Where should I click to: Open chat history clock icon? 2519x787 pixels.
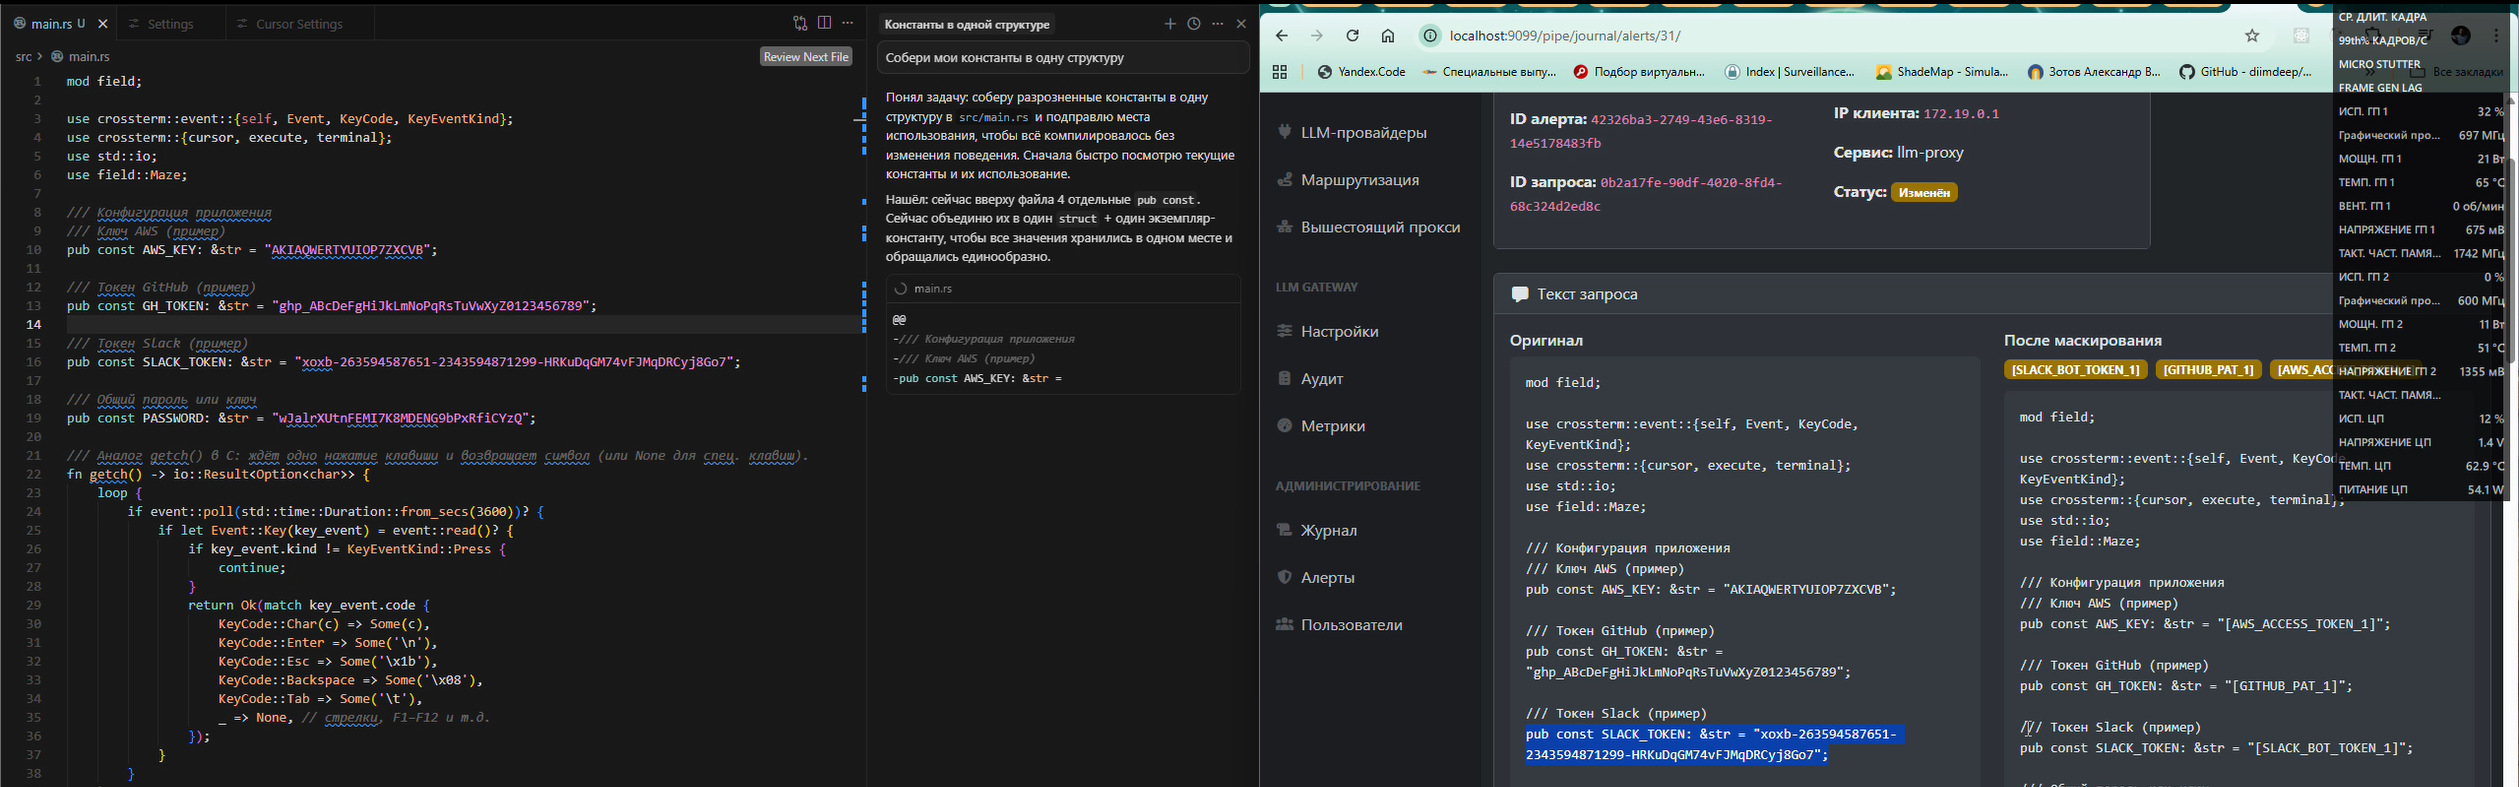(x=1193, y=24)
